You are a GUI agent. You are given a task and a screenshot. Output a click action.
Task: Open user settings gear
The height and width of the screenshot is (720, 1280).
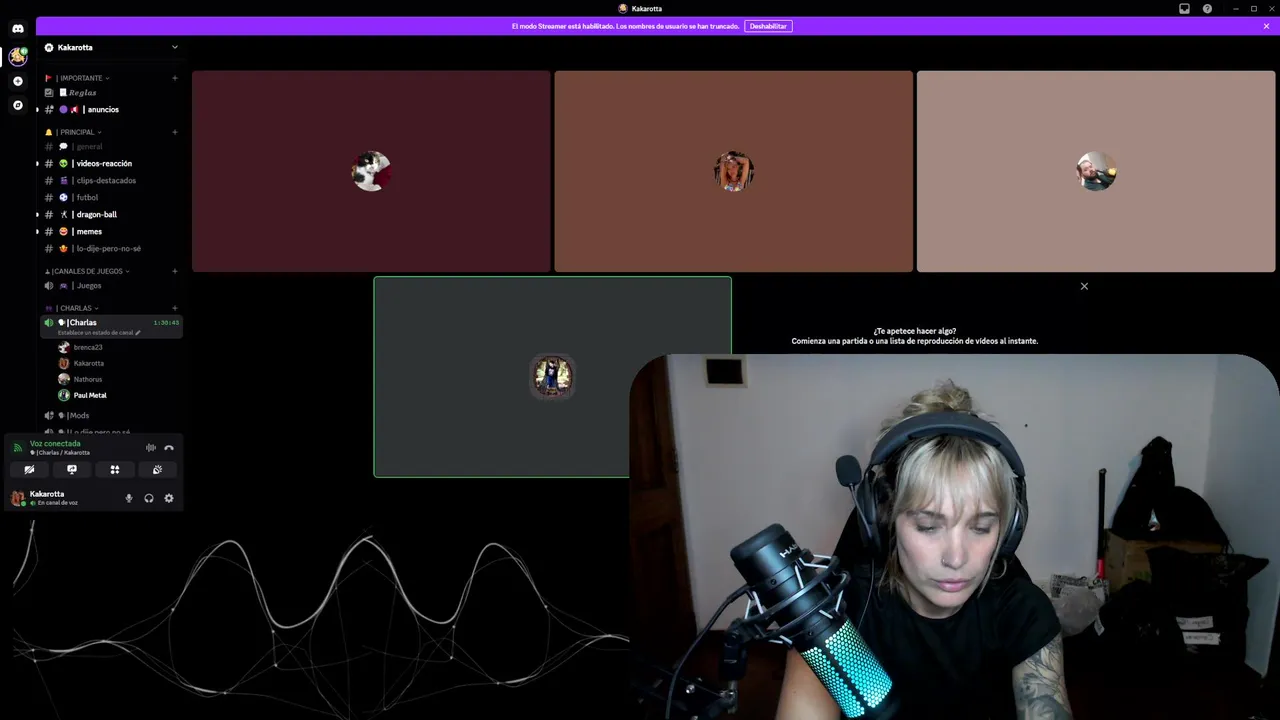tap(168, 498)
